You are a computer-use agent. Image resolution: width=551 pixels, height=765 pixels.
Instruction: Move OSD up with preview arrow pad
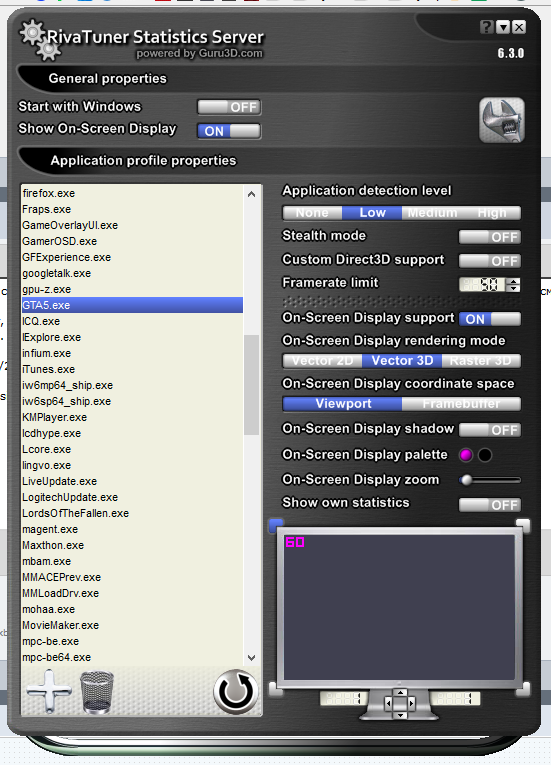400,693
